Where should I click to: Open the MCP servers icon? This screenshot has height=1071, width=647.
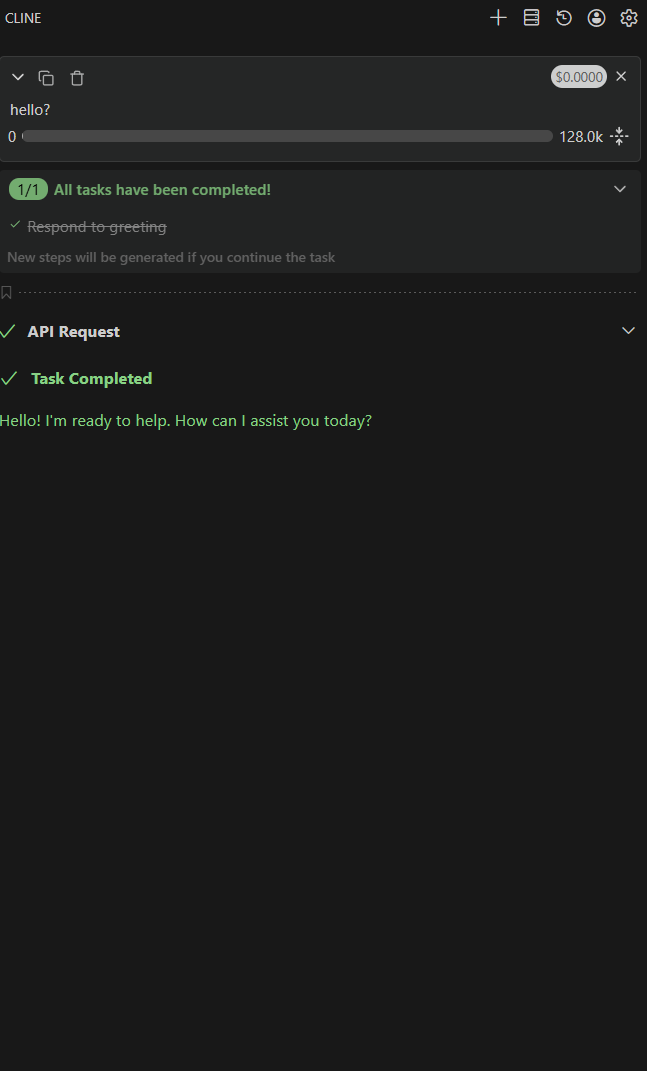click(531, 18)
